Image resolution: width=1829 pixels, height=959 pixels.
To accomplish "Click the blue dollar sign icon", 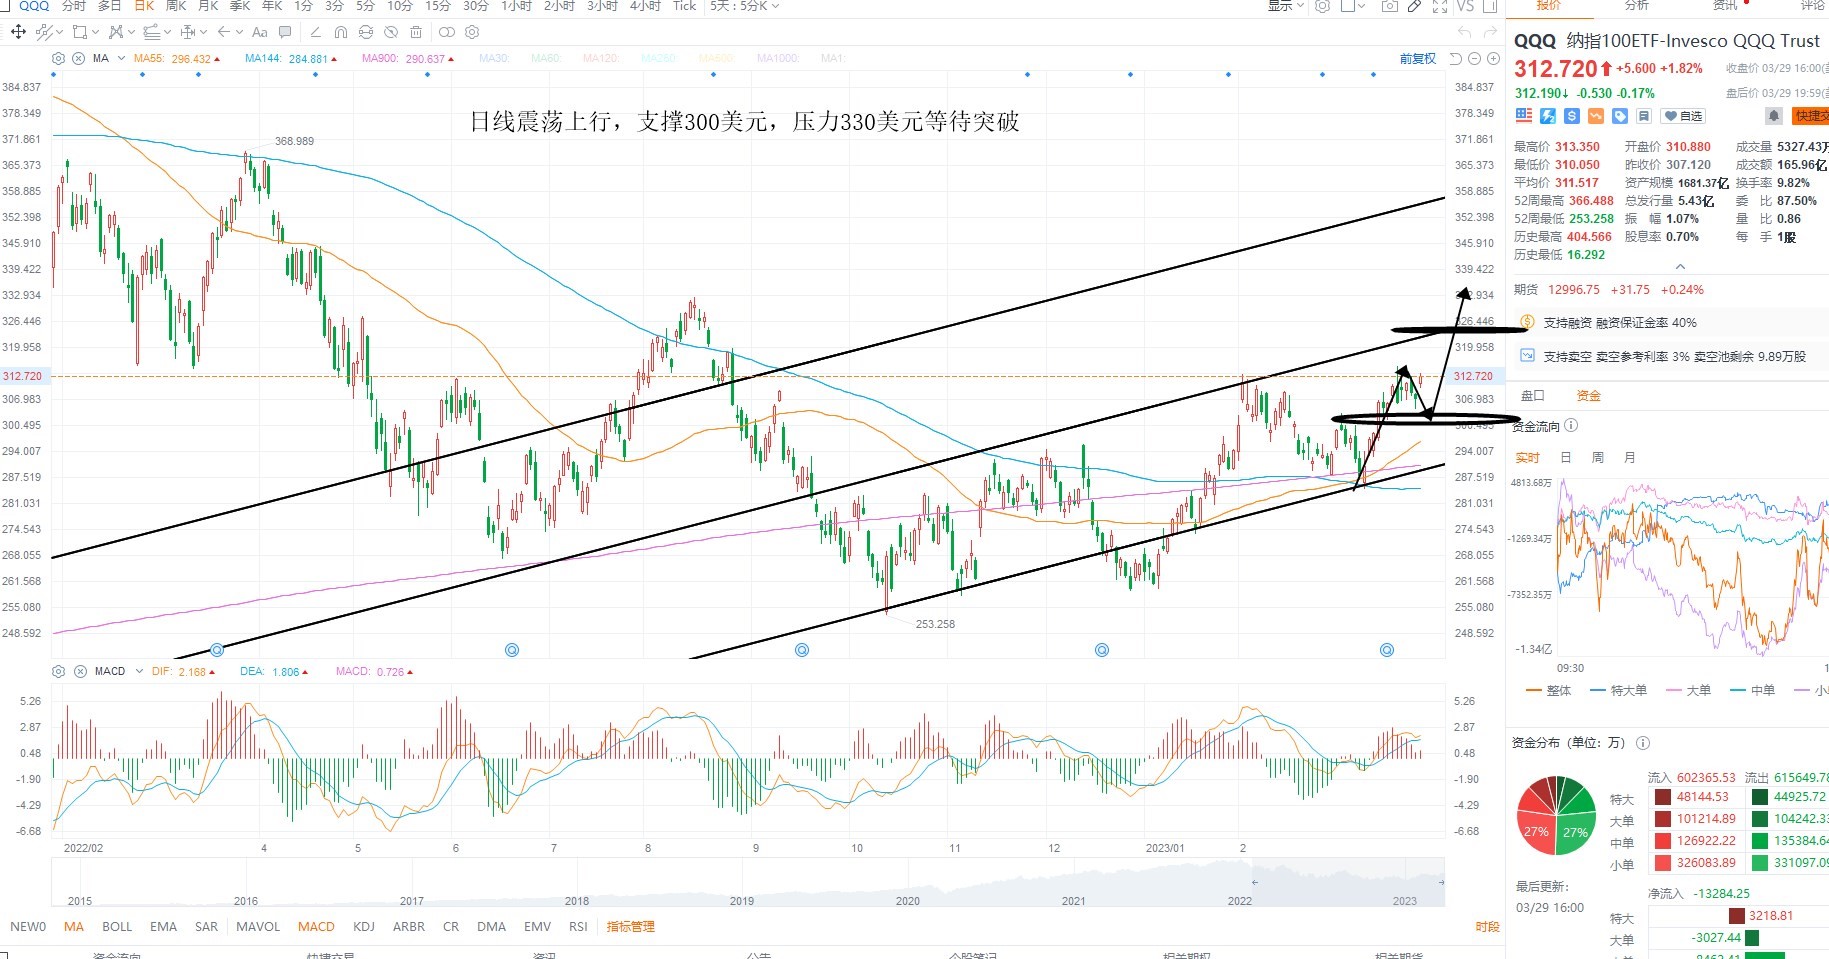I will point(1572,116).
